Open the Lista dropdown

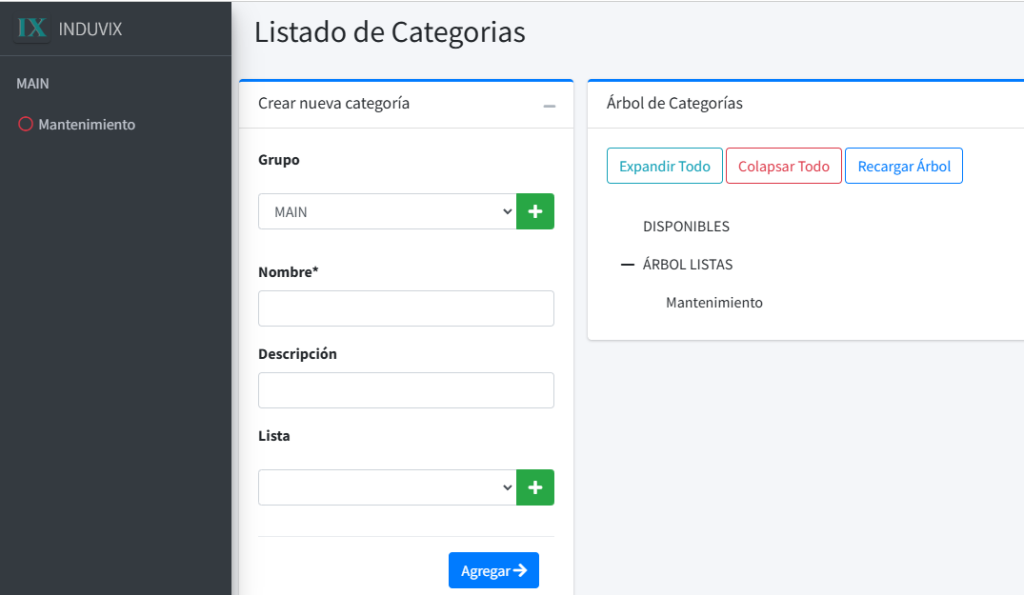387,488
